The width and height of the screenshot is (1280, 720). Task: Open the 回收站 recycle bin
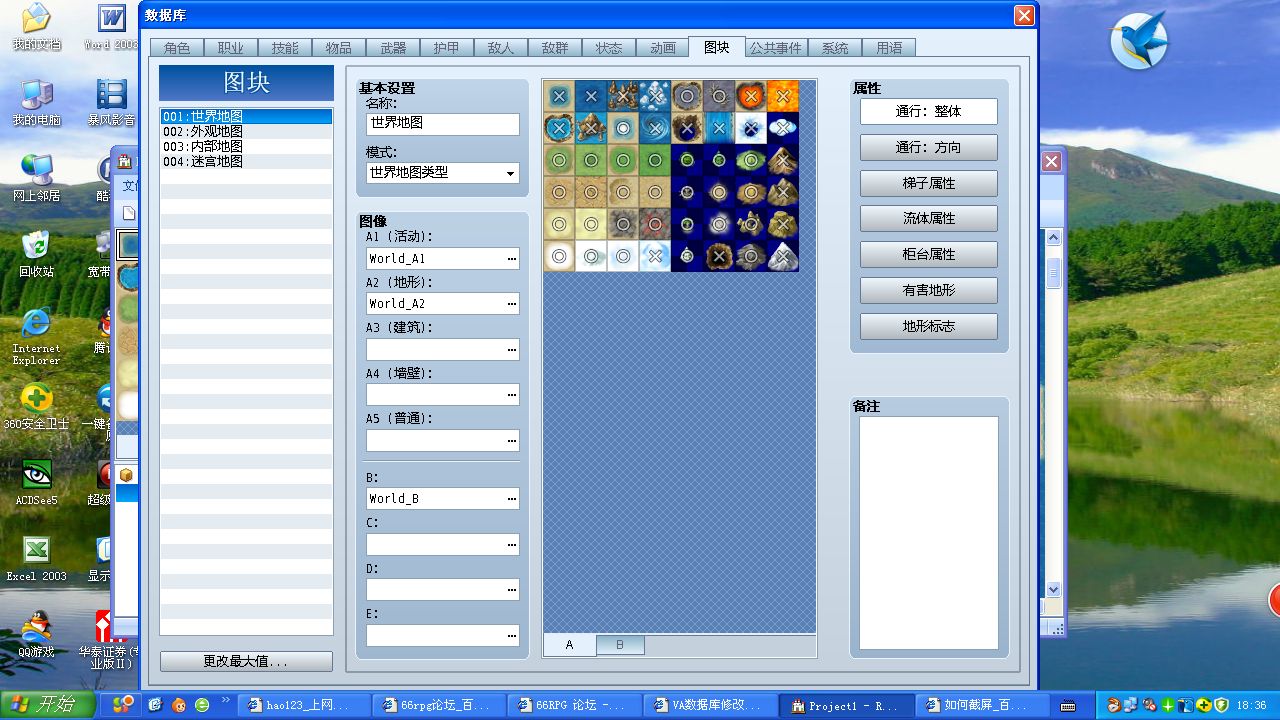coord(36,253)
